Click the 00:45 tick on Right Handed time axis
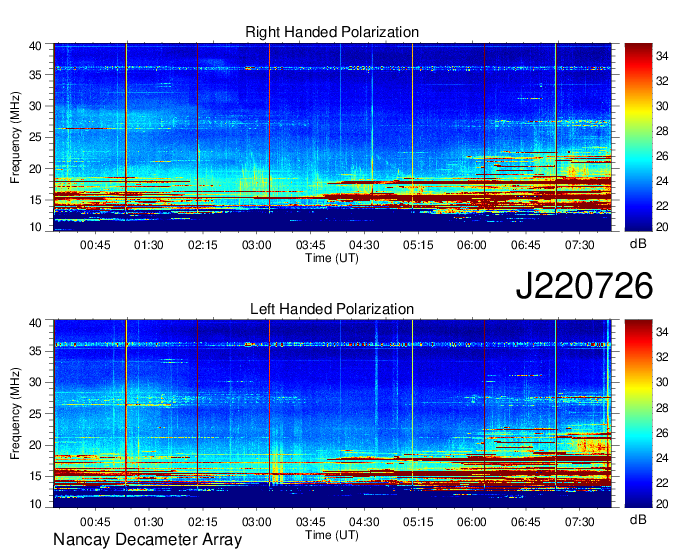This screenshot has height=552, width=680. [95, 245]
